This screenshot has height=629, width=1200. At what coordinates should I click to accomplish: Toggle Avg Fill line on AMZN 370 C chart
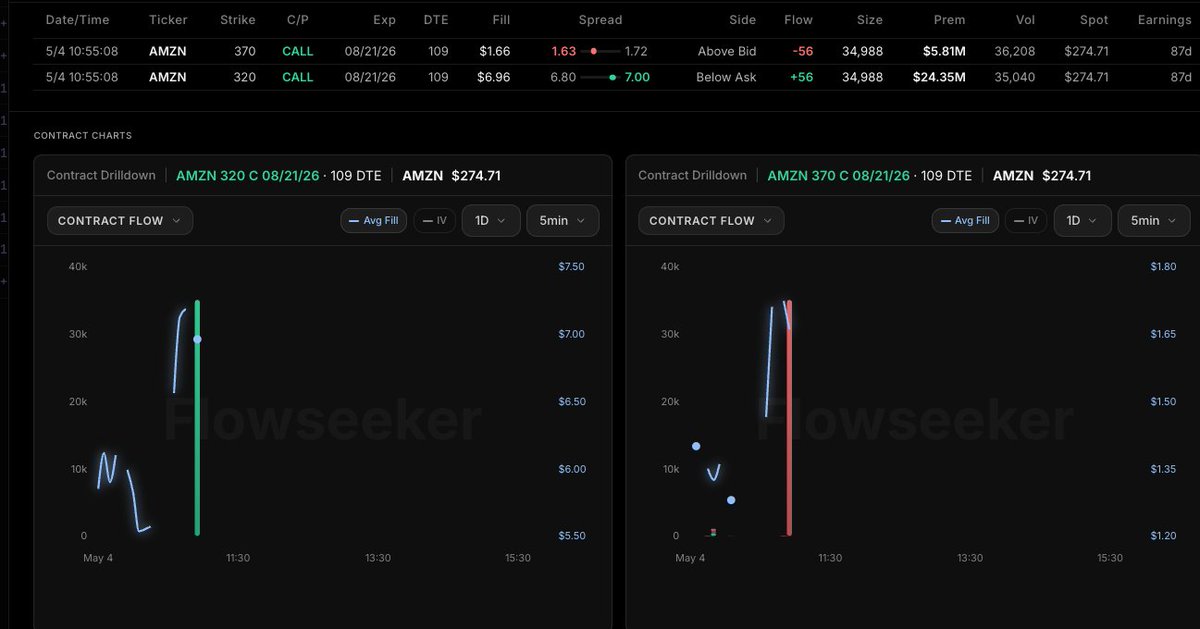coord(965,221)
